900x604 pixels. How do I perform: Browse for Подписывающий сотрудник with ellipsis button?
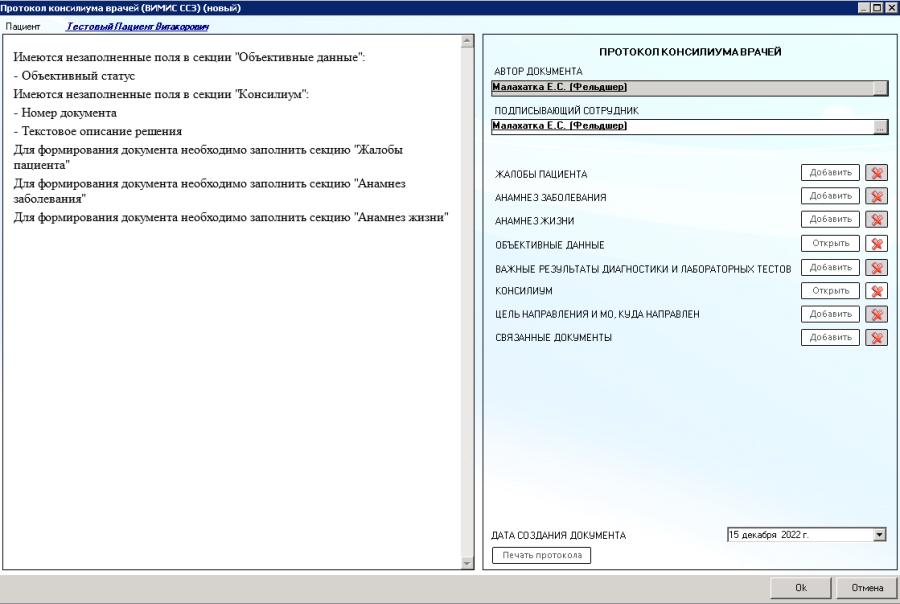coord(880,127)
